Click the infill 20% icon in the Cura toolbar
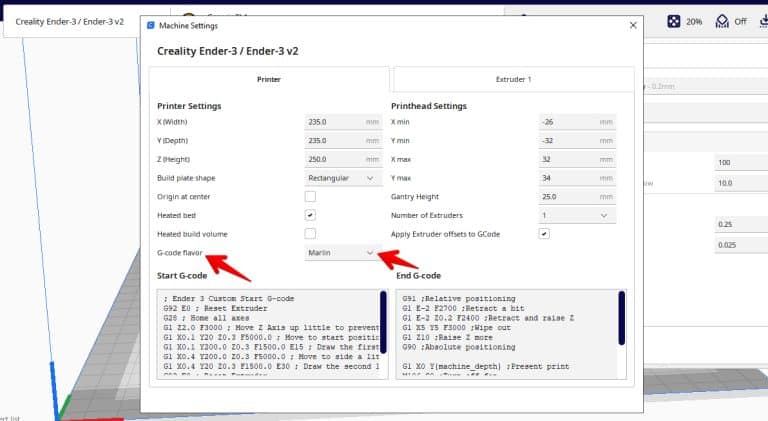The image size is (768, 421). click(674, 22)
